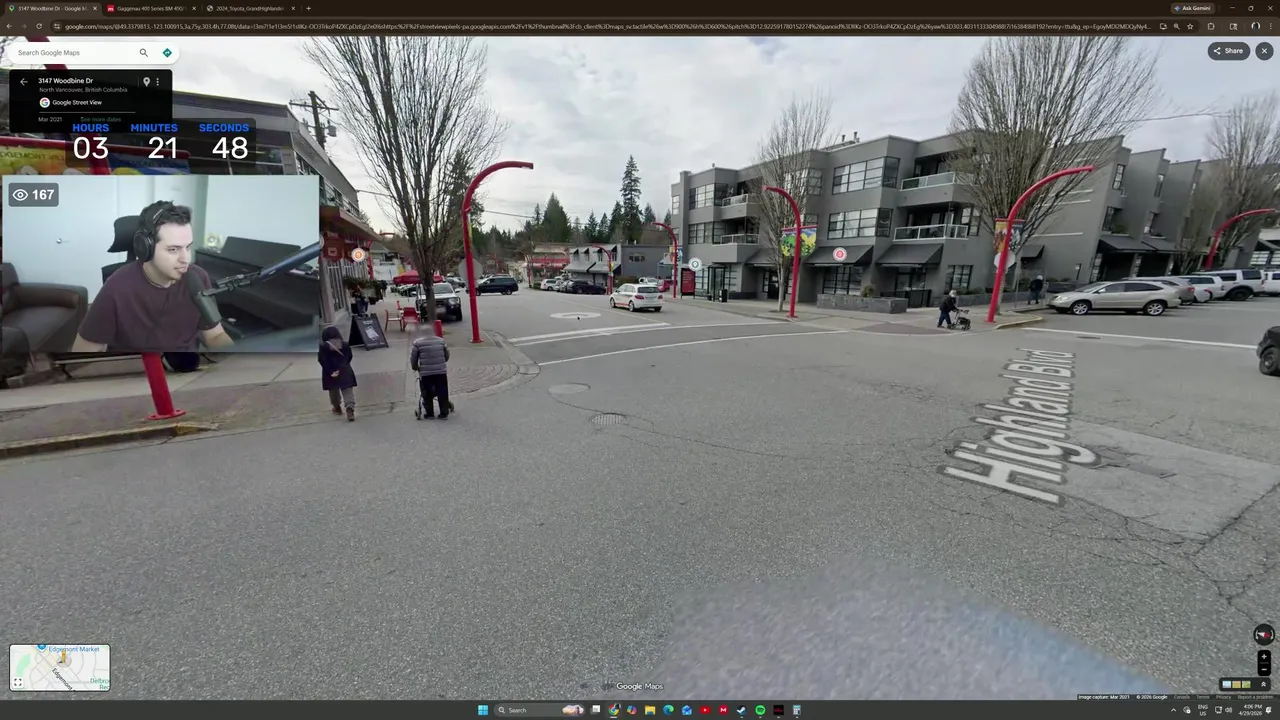Image resolution: width=1280 pixels, height=720 pixels.
Task: Click the browser back arrow
Action: click(x=10, y=26)
